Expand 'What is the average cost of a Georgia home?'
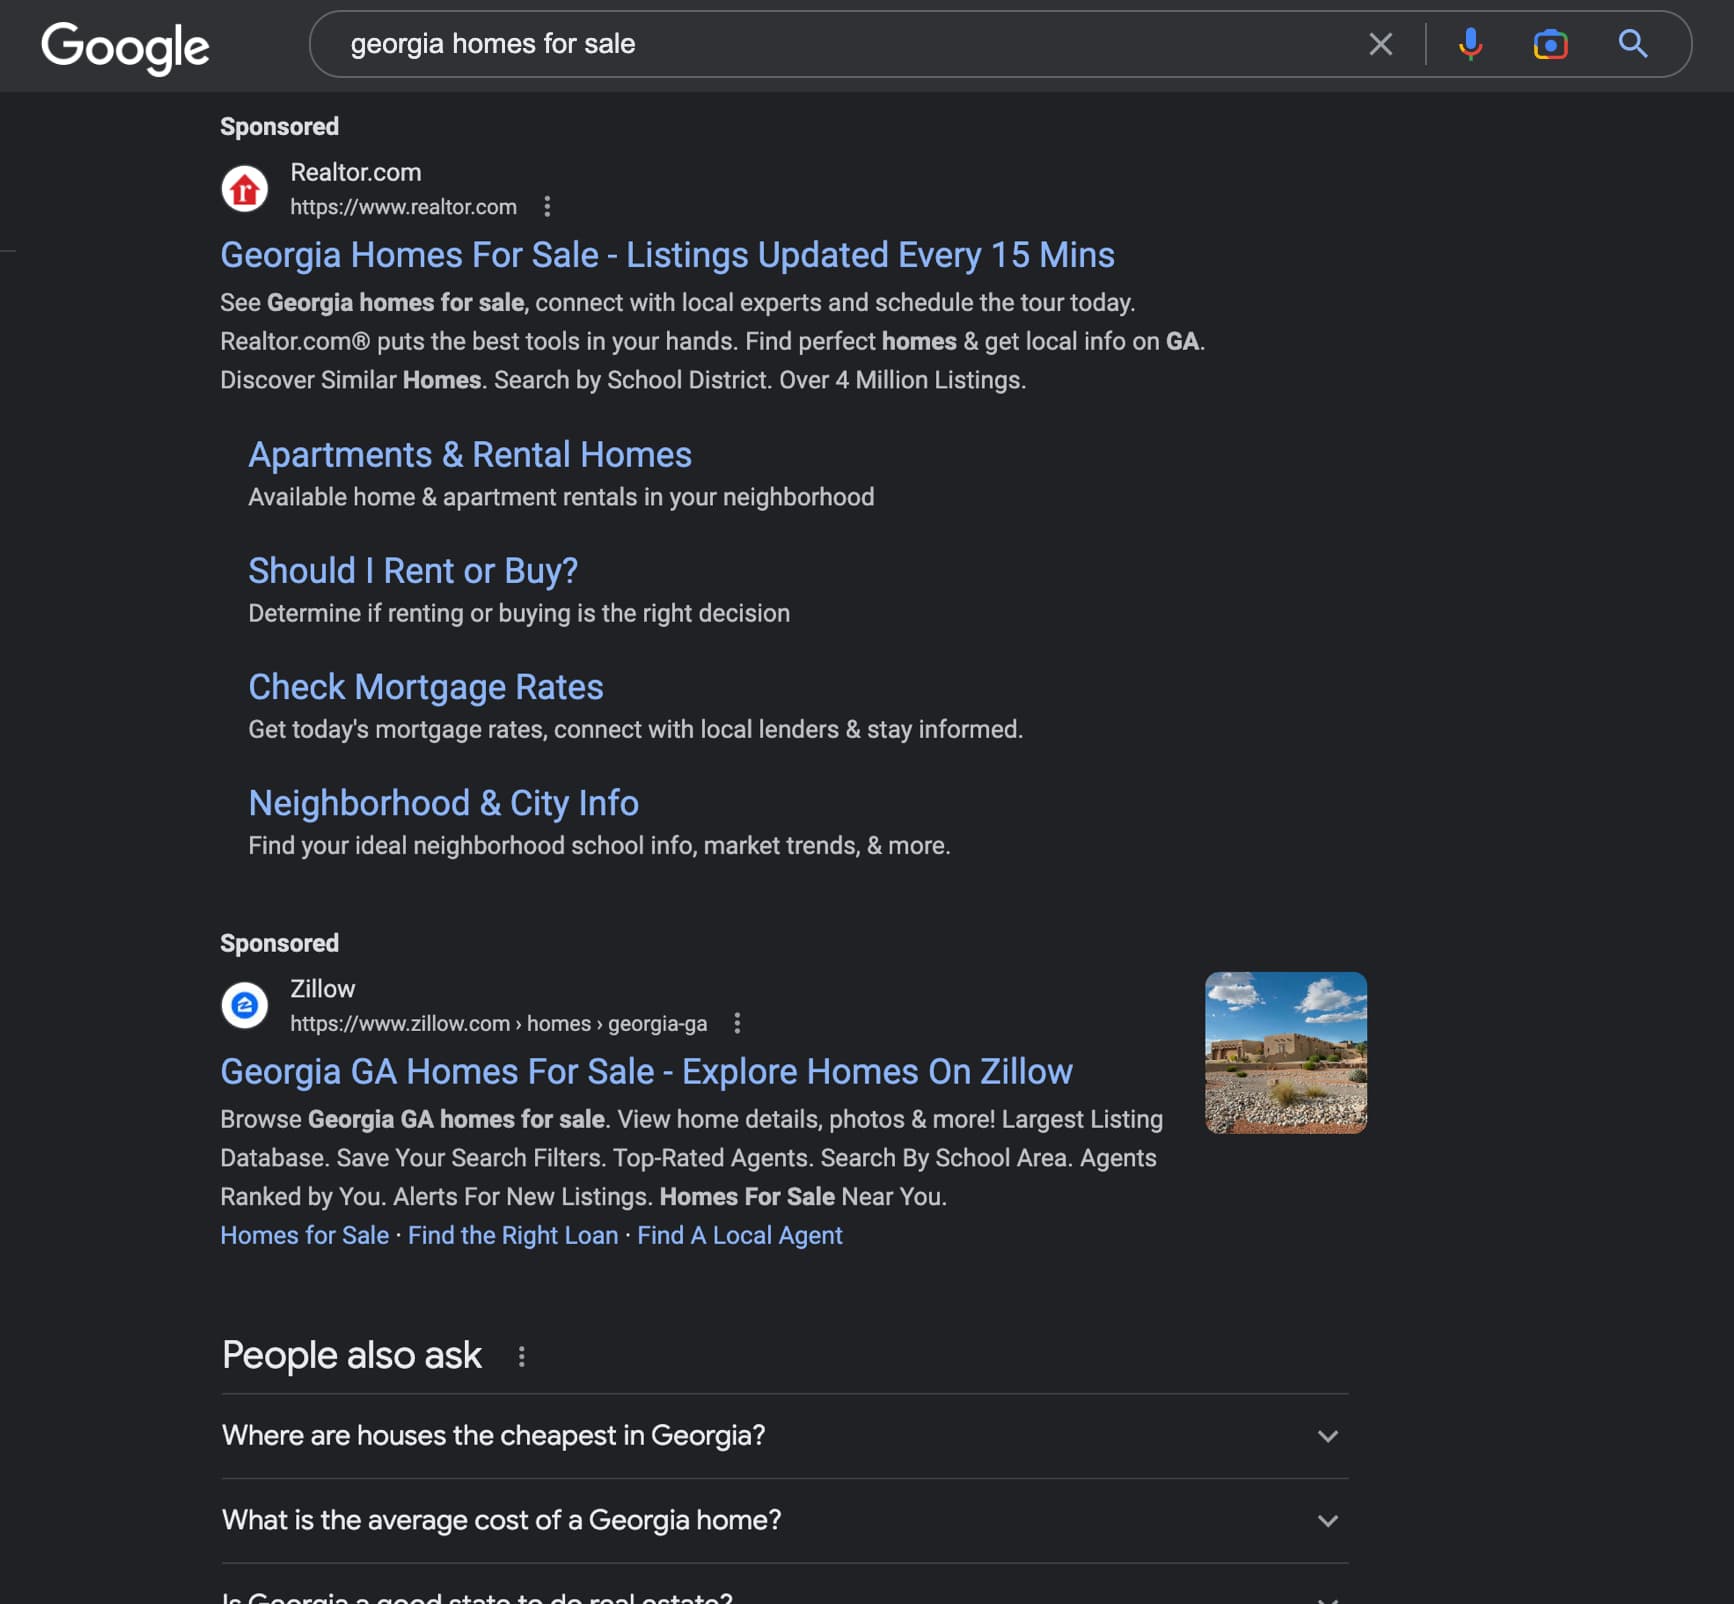 pyautogui.click(x=785, y=1521)
